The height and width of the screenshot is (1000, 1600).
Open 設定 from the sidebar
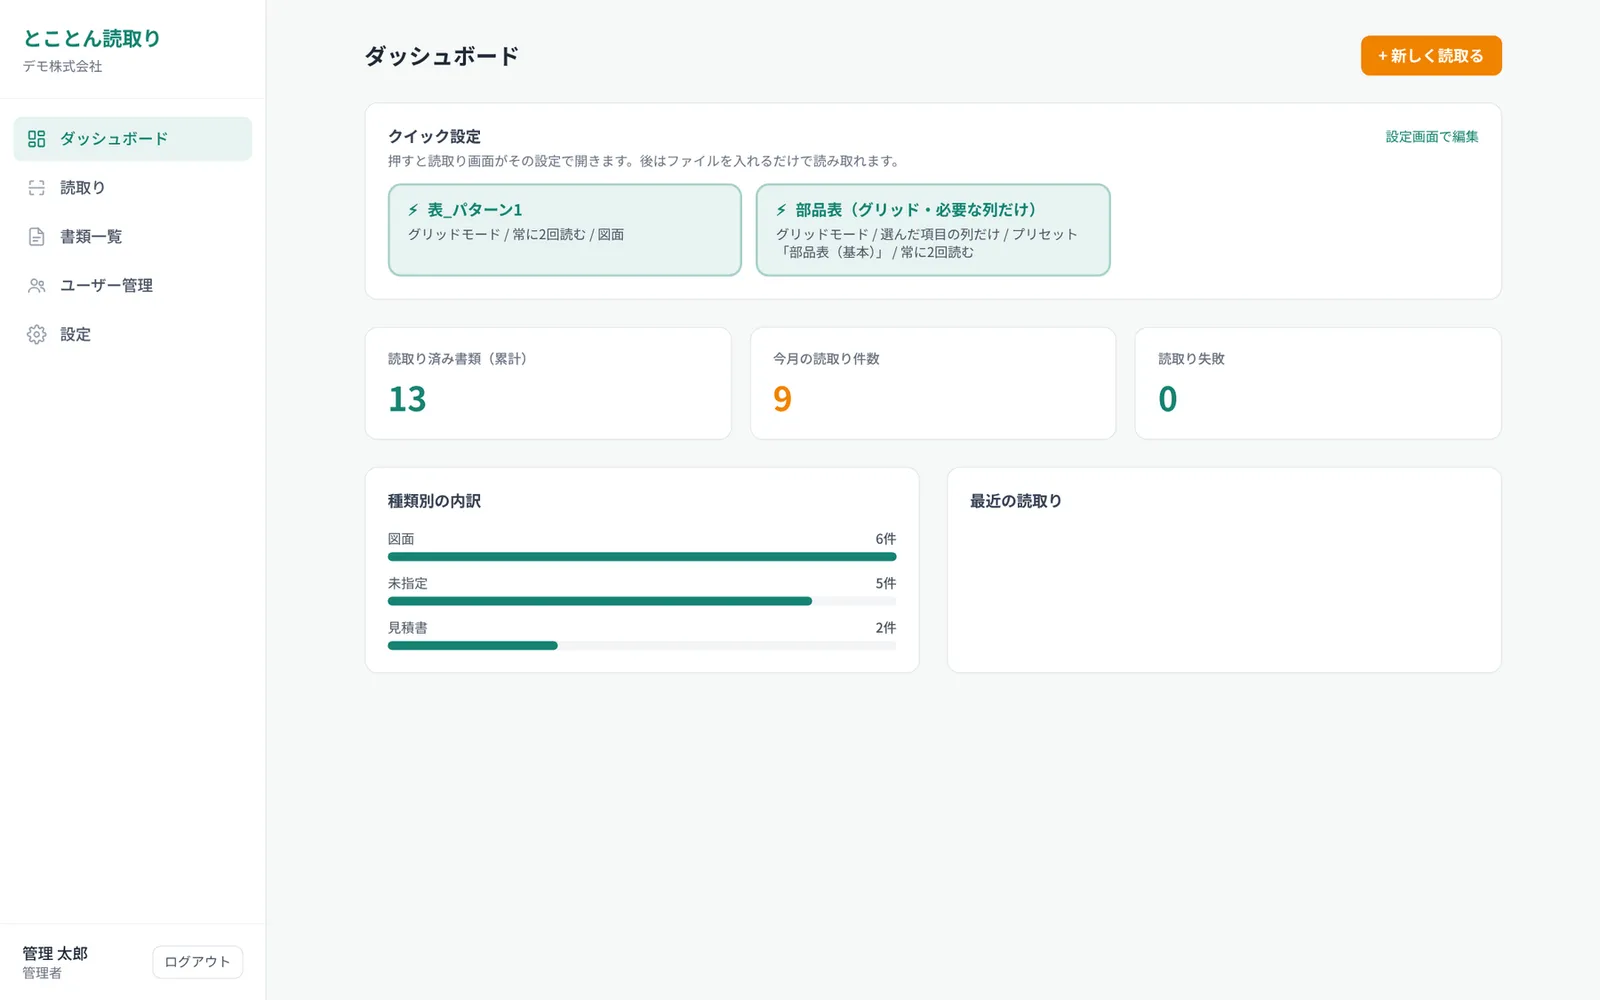[133, 335]
